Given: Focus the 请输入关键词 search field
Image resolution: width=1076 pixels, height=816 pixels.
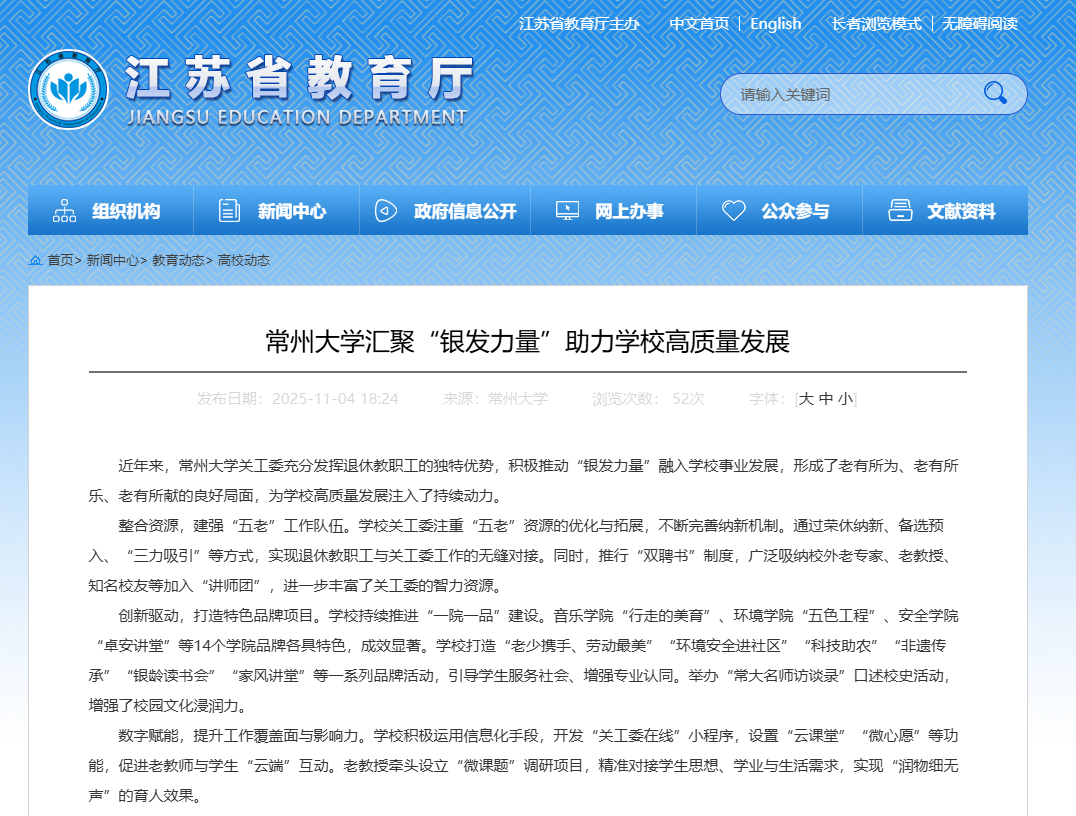Looking at the screenshot, I should click(x=850, y=94).
